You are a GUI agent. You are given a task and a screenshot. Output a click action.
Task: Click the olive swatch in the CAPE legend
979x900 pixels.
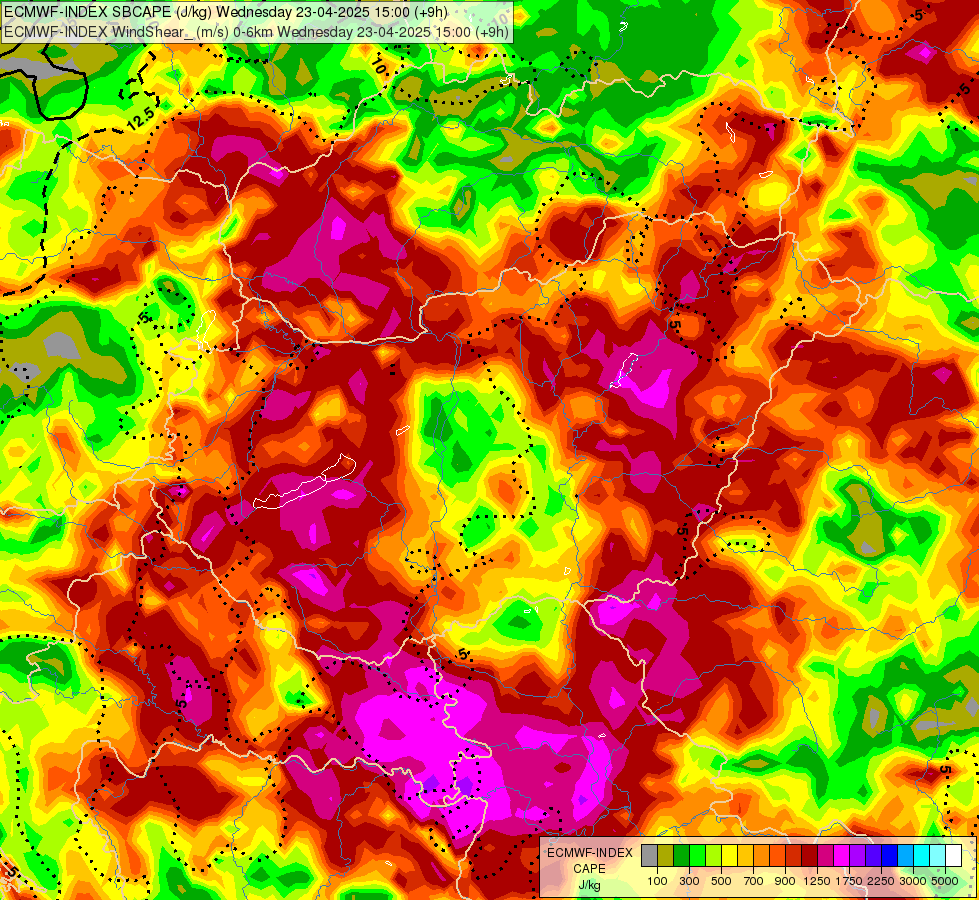pos(665,855)
